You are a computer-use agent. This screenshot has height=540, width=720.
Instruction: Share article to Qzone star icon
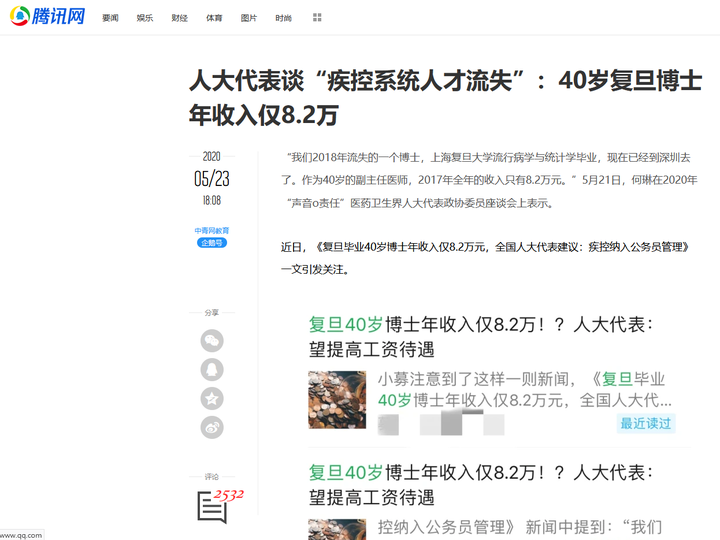(212, 399)
